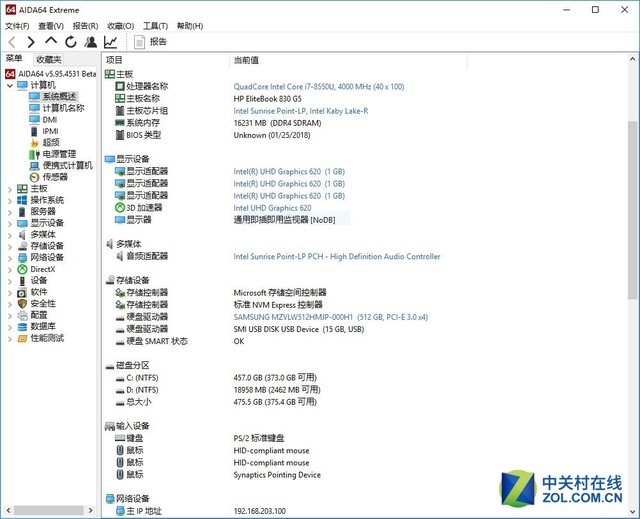Click the 键盘 keyboard icon
Viewport: 640px width, 519px height.
click(x=120, y=438)
